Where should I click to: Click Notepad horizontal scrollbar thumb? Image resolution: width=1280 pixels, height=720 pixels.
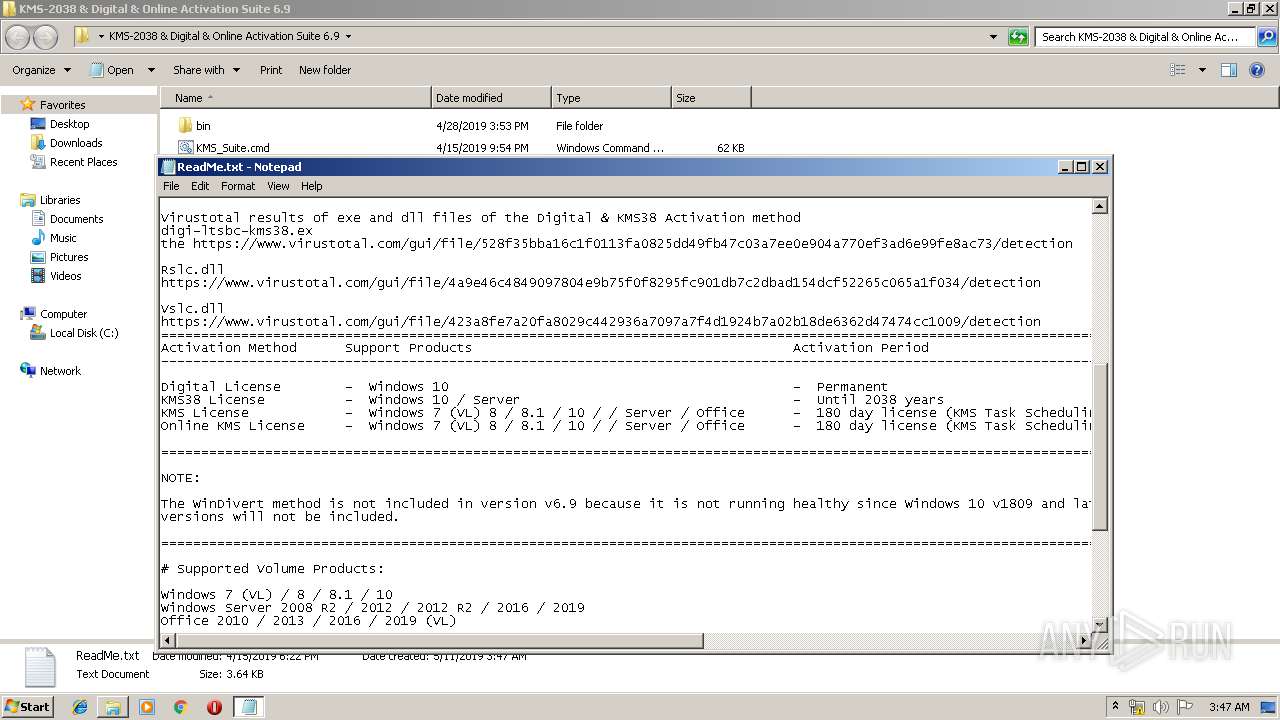[440, 641]
